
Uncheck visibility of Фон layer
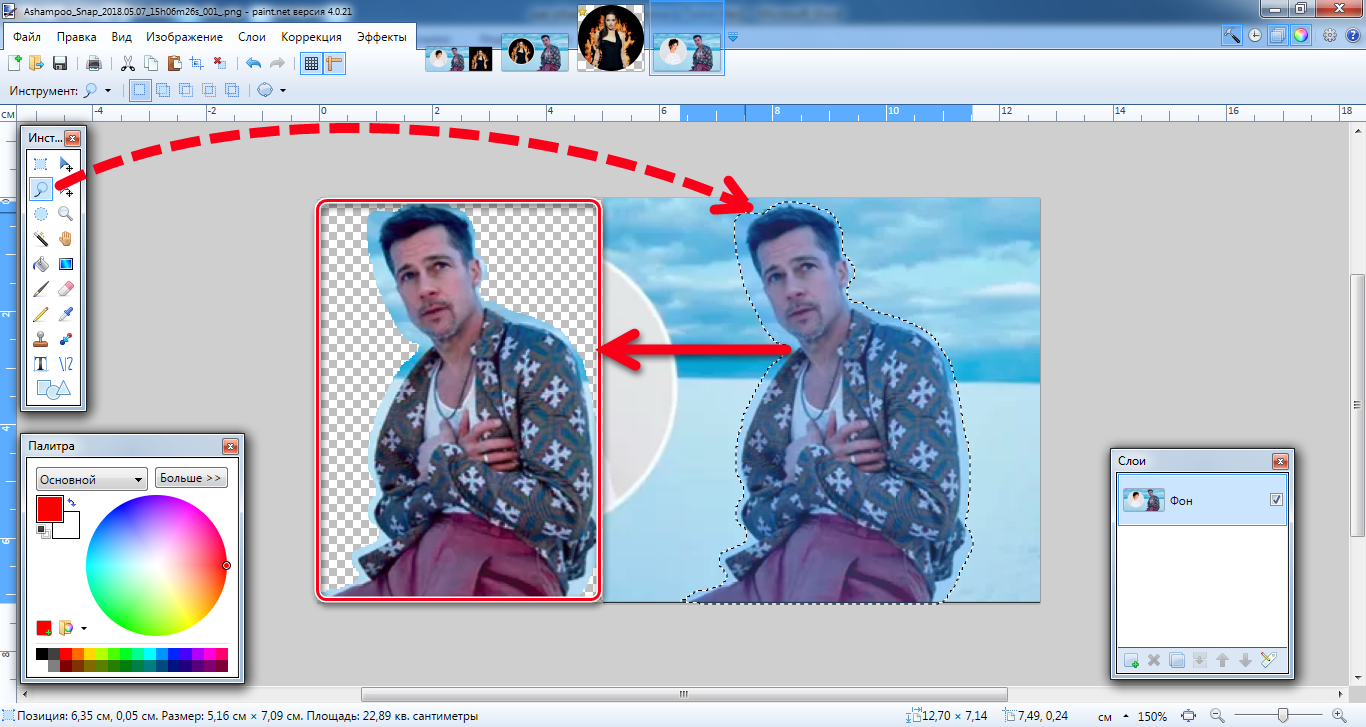1276,500
